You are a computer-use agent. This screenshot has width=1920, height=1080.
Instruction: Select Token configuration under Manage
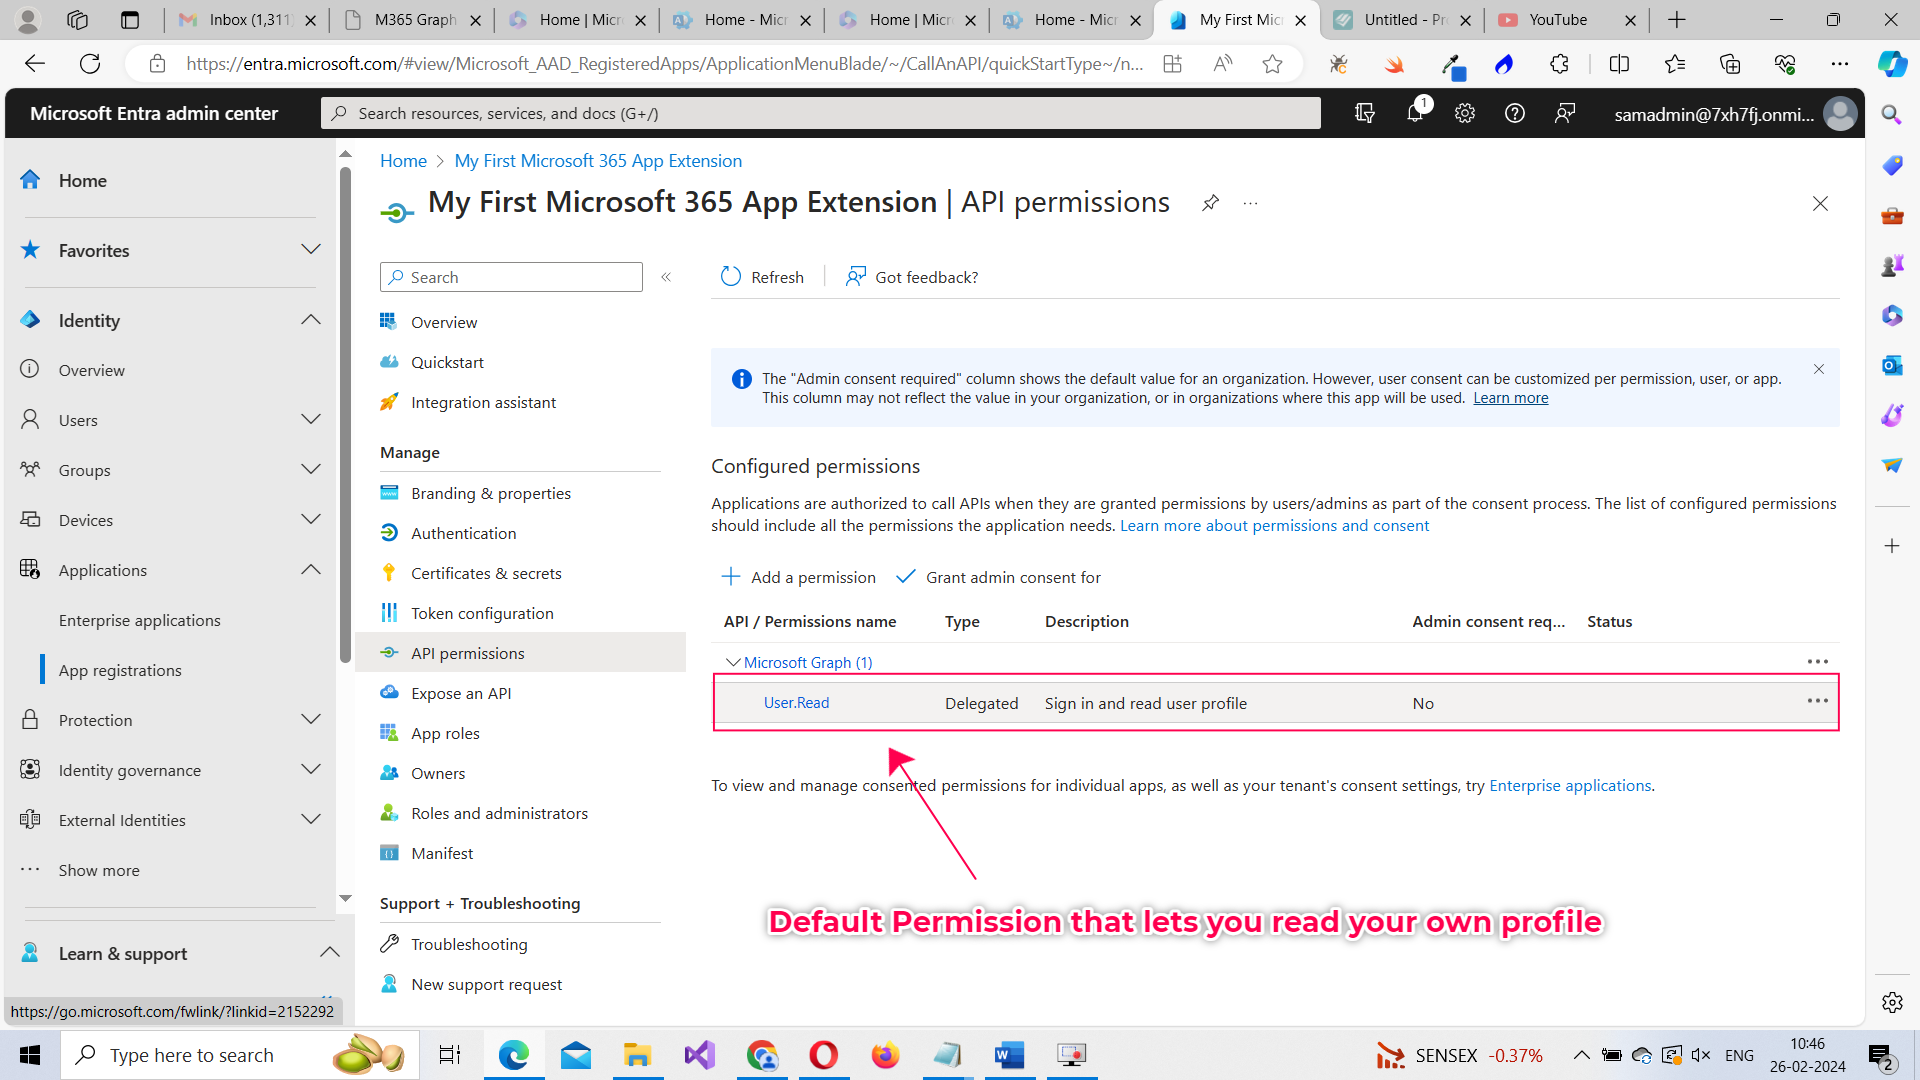[483, 613]
